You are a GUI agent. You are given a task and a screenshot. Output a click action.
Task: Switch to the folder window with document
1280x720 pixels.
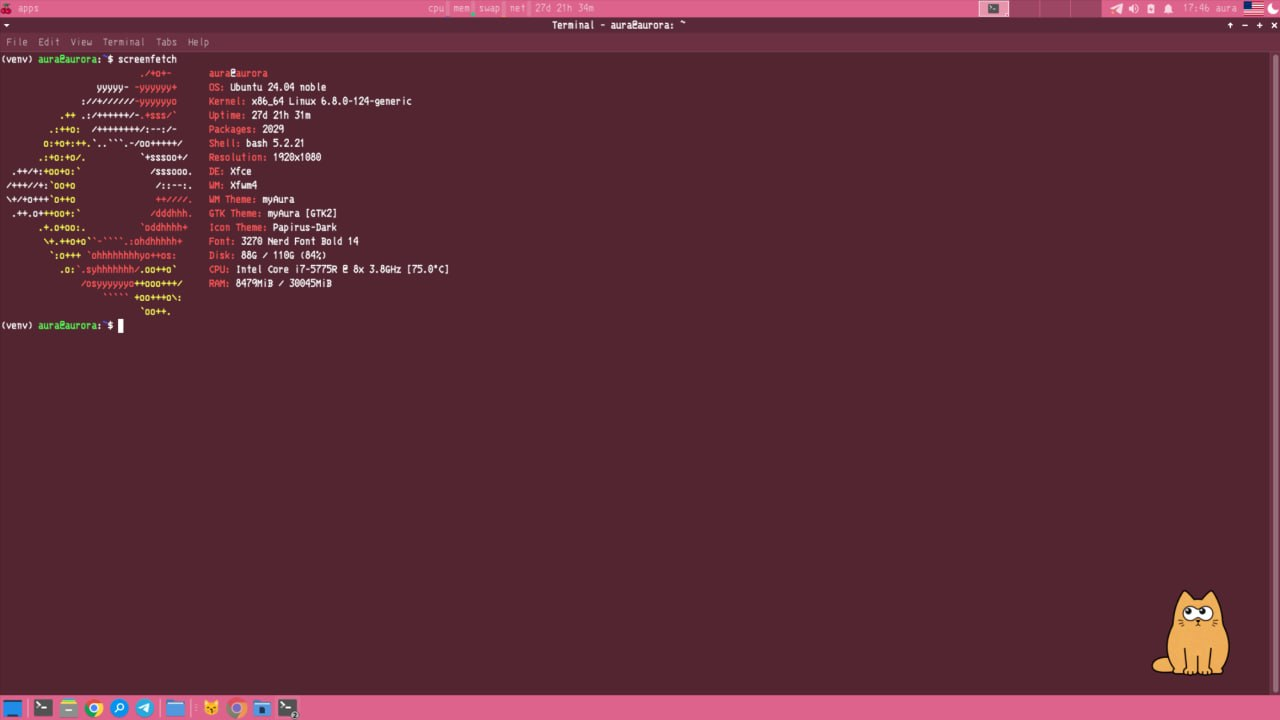pyautogui.click(x=262, y=708)
